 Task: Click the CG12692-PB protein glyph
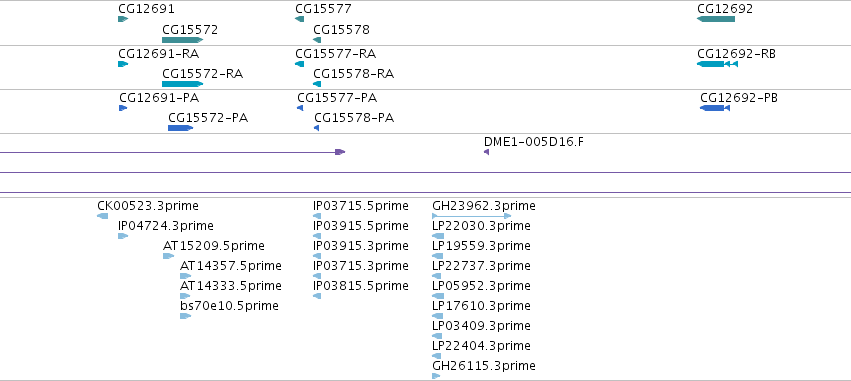[x=715, y=108]
